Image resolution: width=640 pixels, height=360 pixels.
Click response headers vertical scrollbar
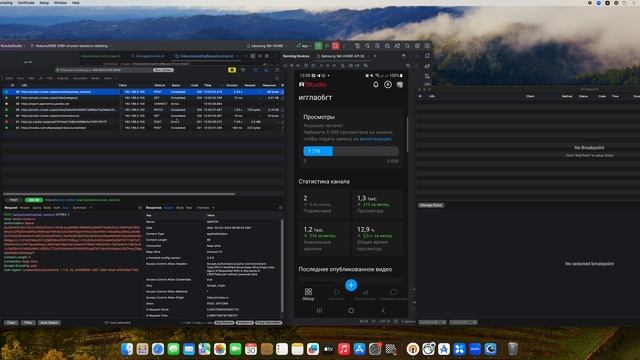[281, 267]
